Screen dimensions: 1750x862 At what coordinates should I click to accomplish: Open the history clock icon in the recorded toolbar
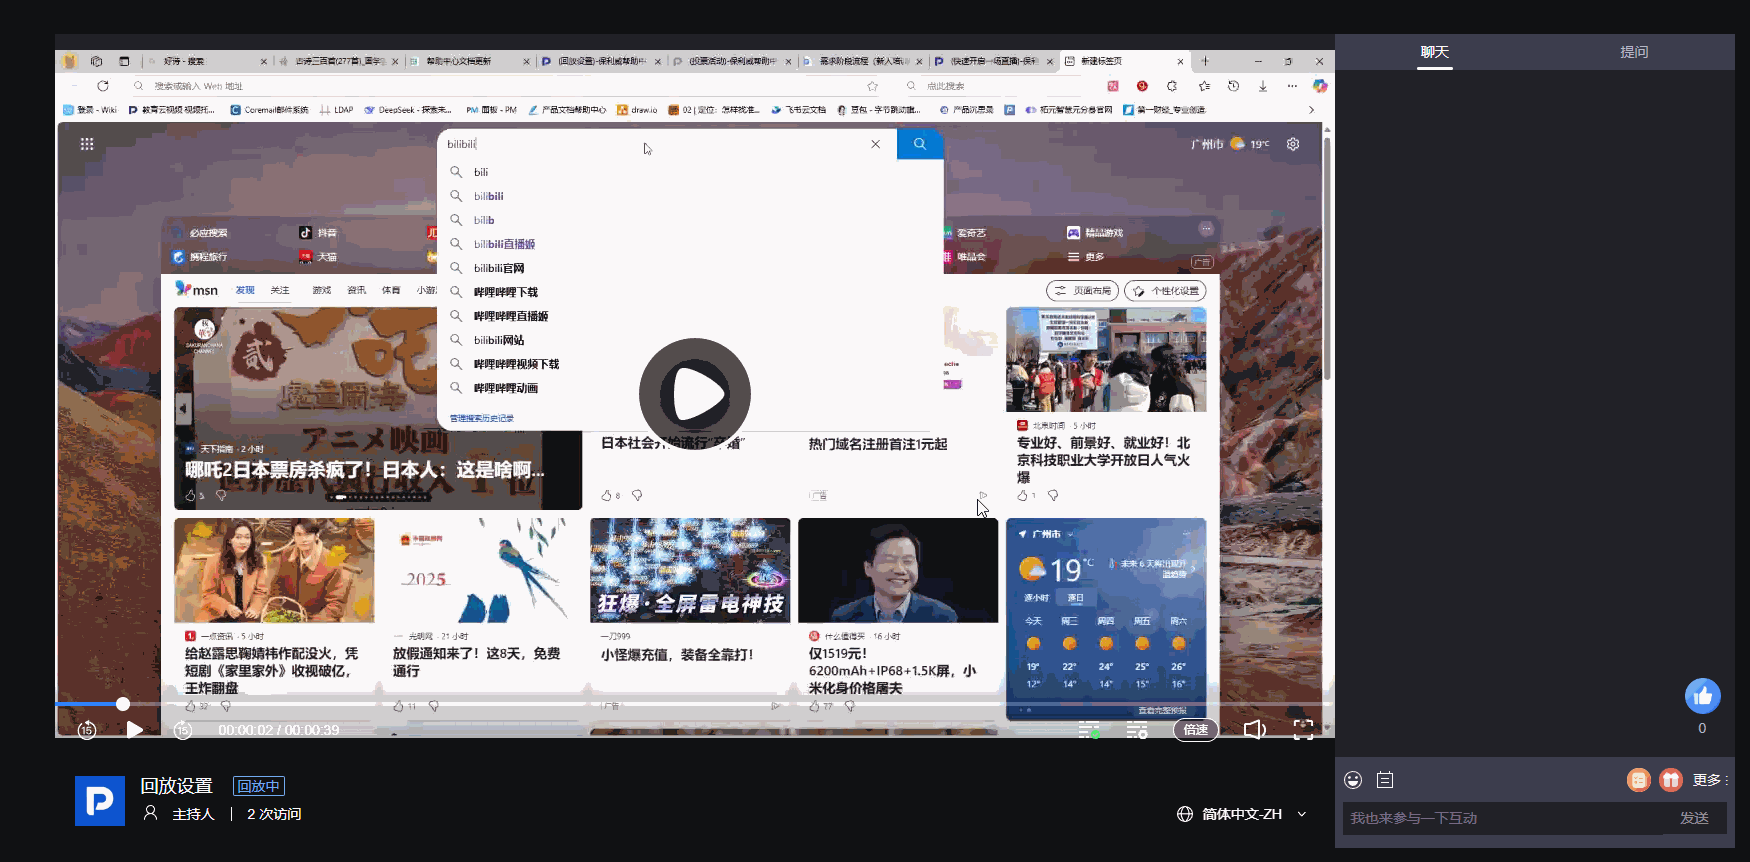[1233, 86]
